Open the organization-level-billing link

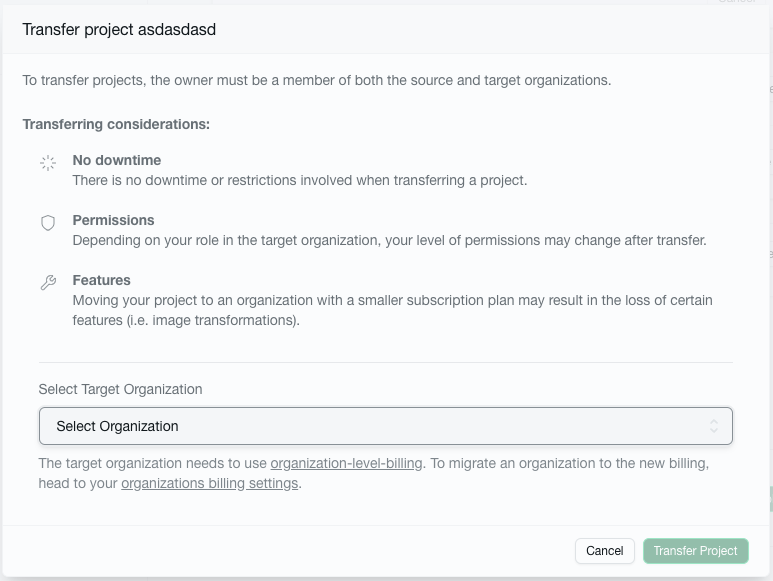coord(346,463)
